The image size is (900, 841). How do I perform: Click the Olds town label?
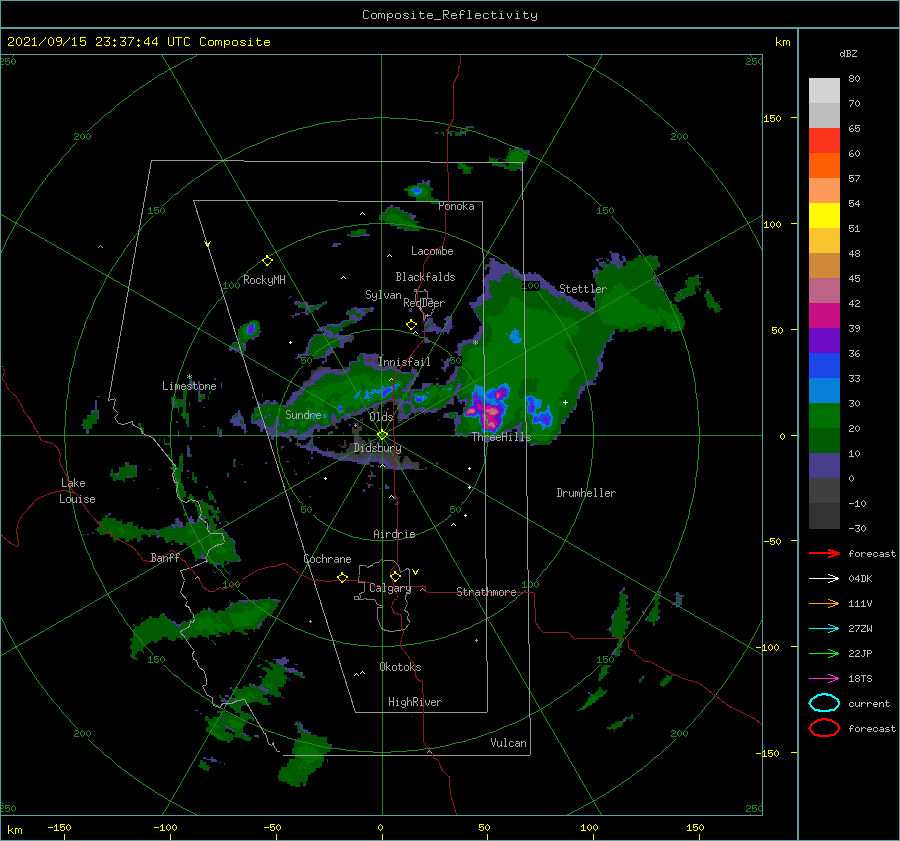pyautogui.click(x=381, y=417)
